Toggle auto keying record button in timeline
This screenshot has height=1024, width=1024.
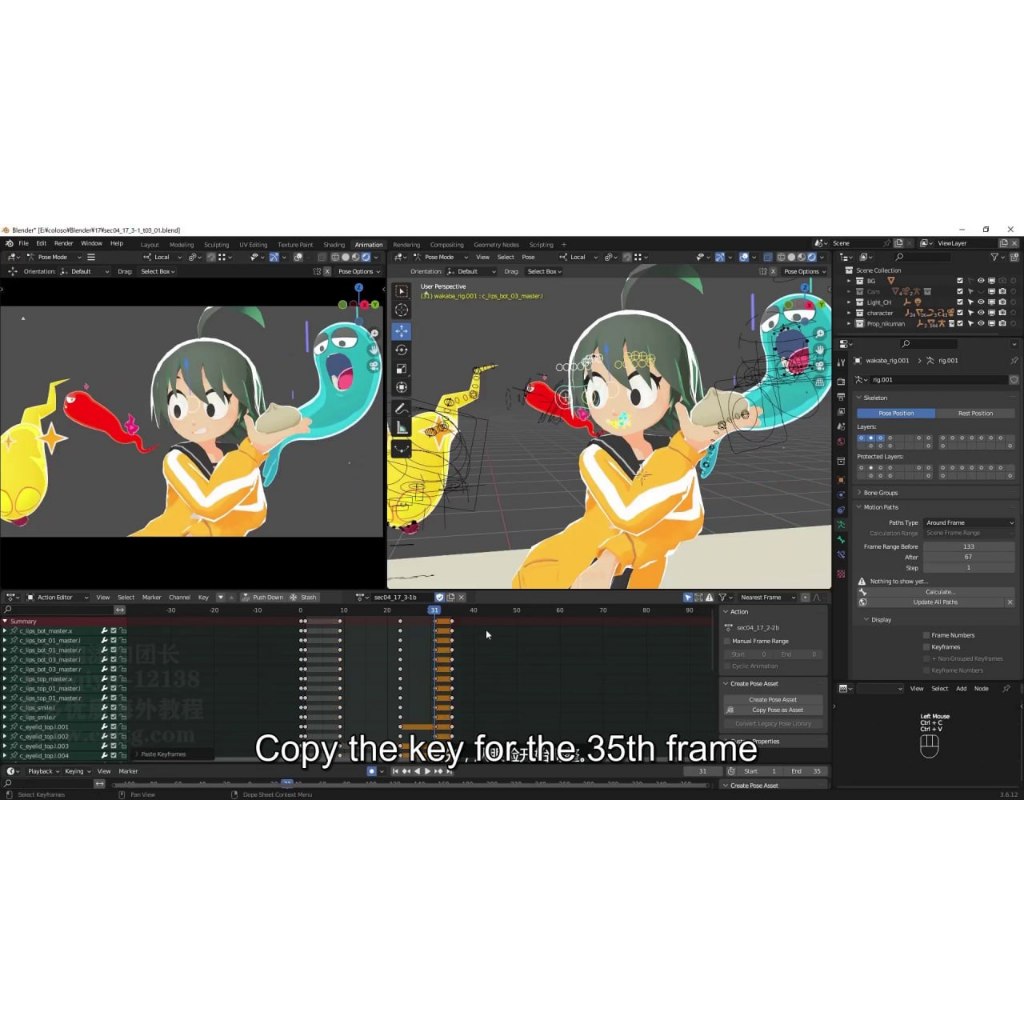click(372, 771)
